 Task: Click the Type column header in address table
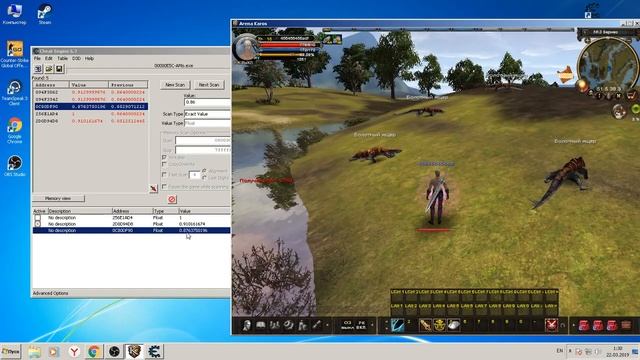(x=165, y=211)
